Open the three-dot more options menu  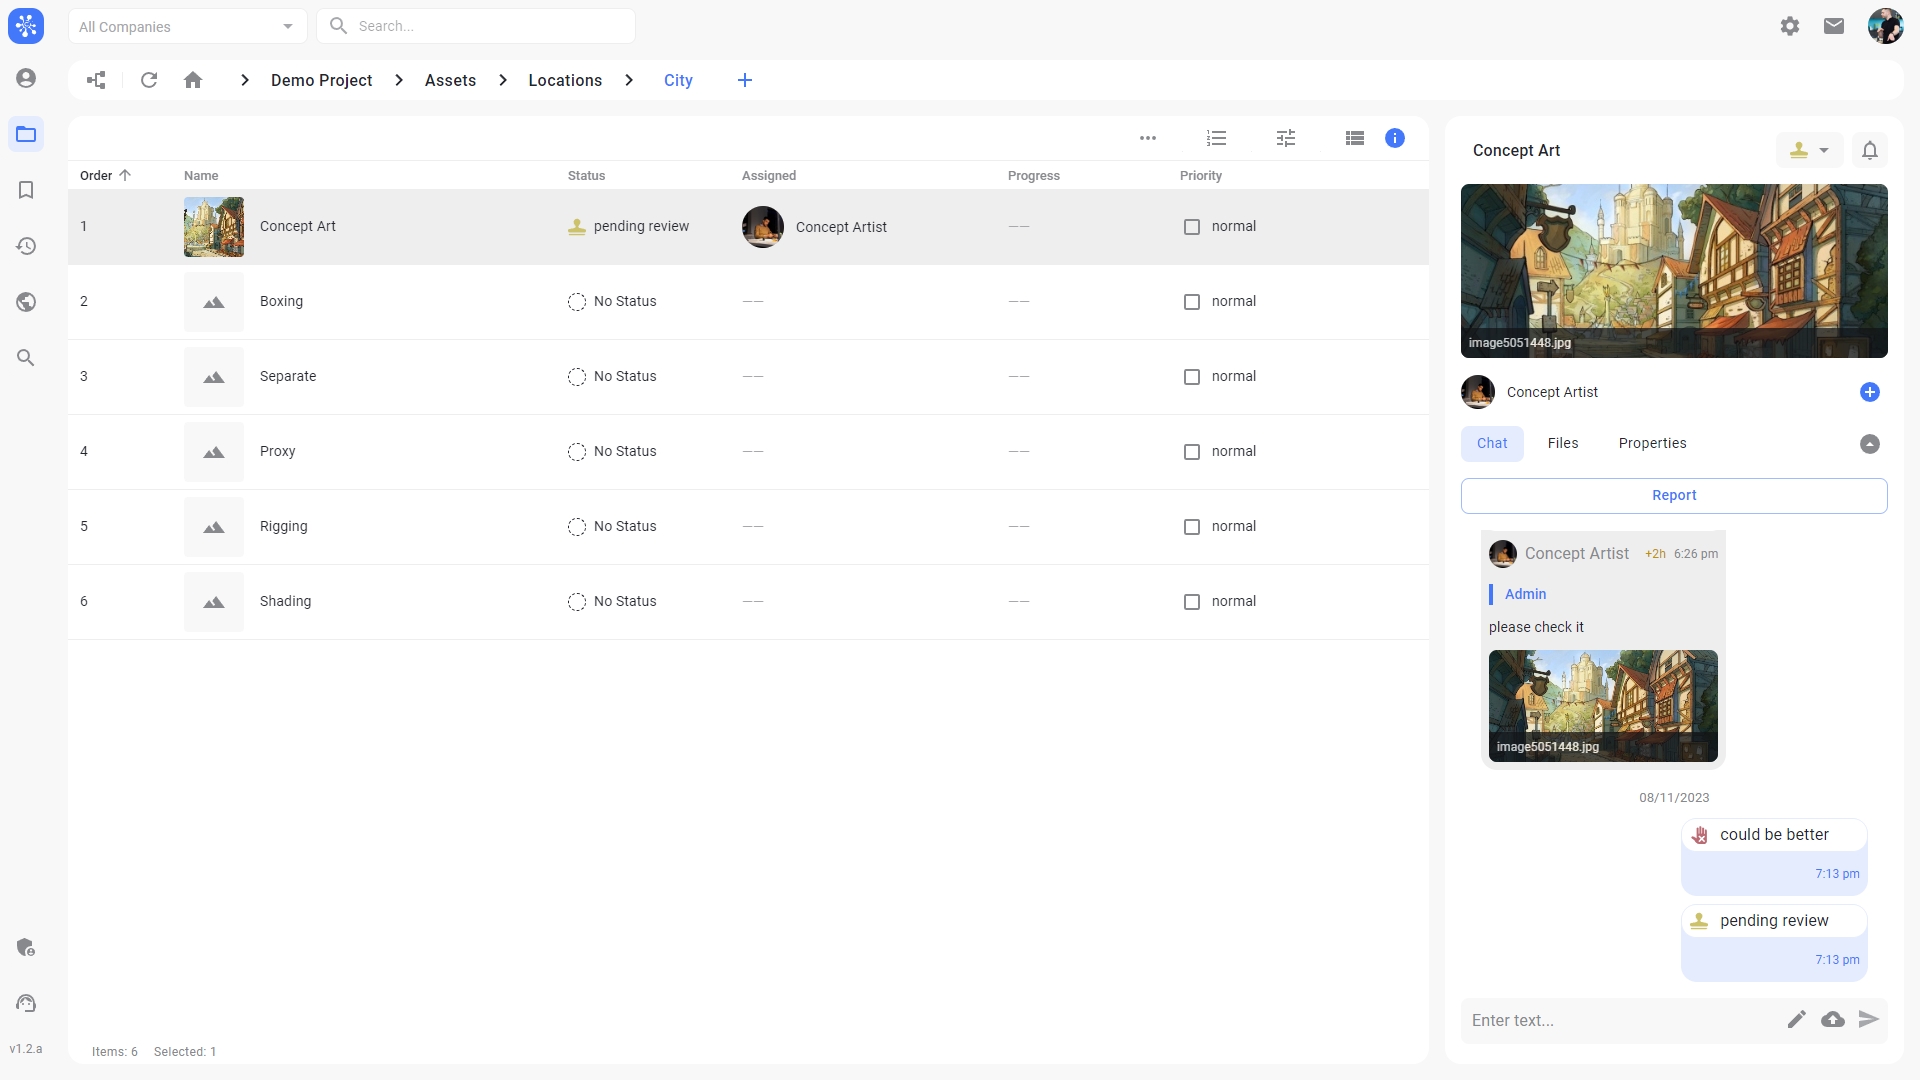pyautogui.click(x=1148, y=138)
